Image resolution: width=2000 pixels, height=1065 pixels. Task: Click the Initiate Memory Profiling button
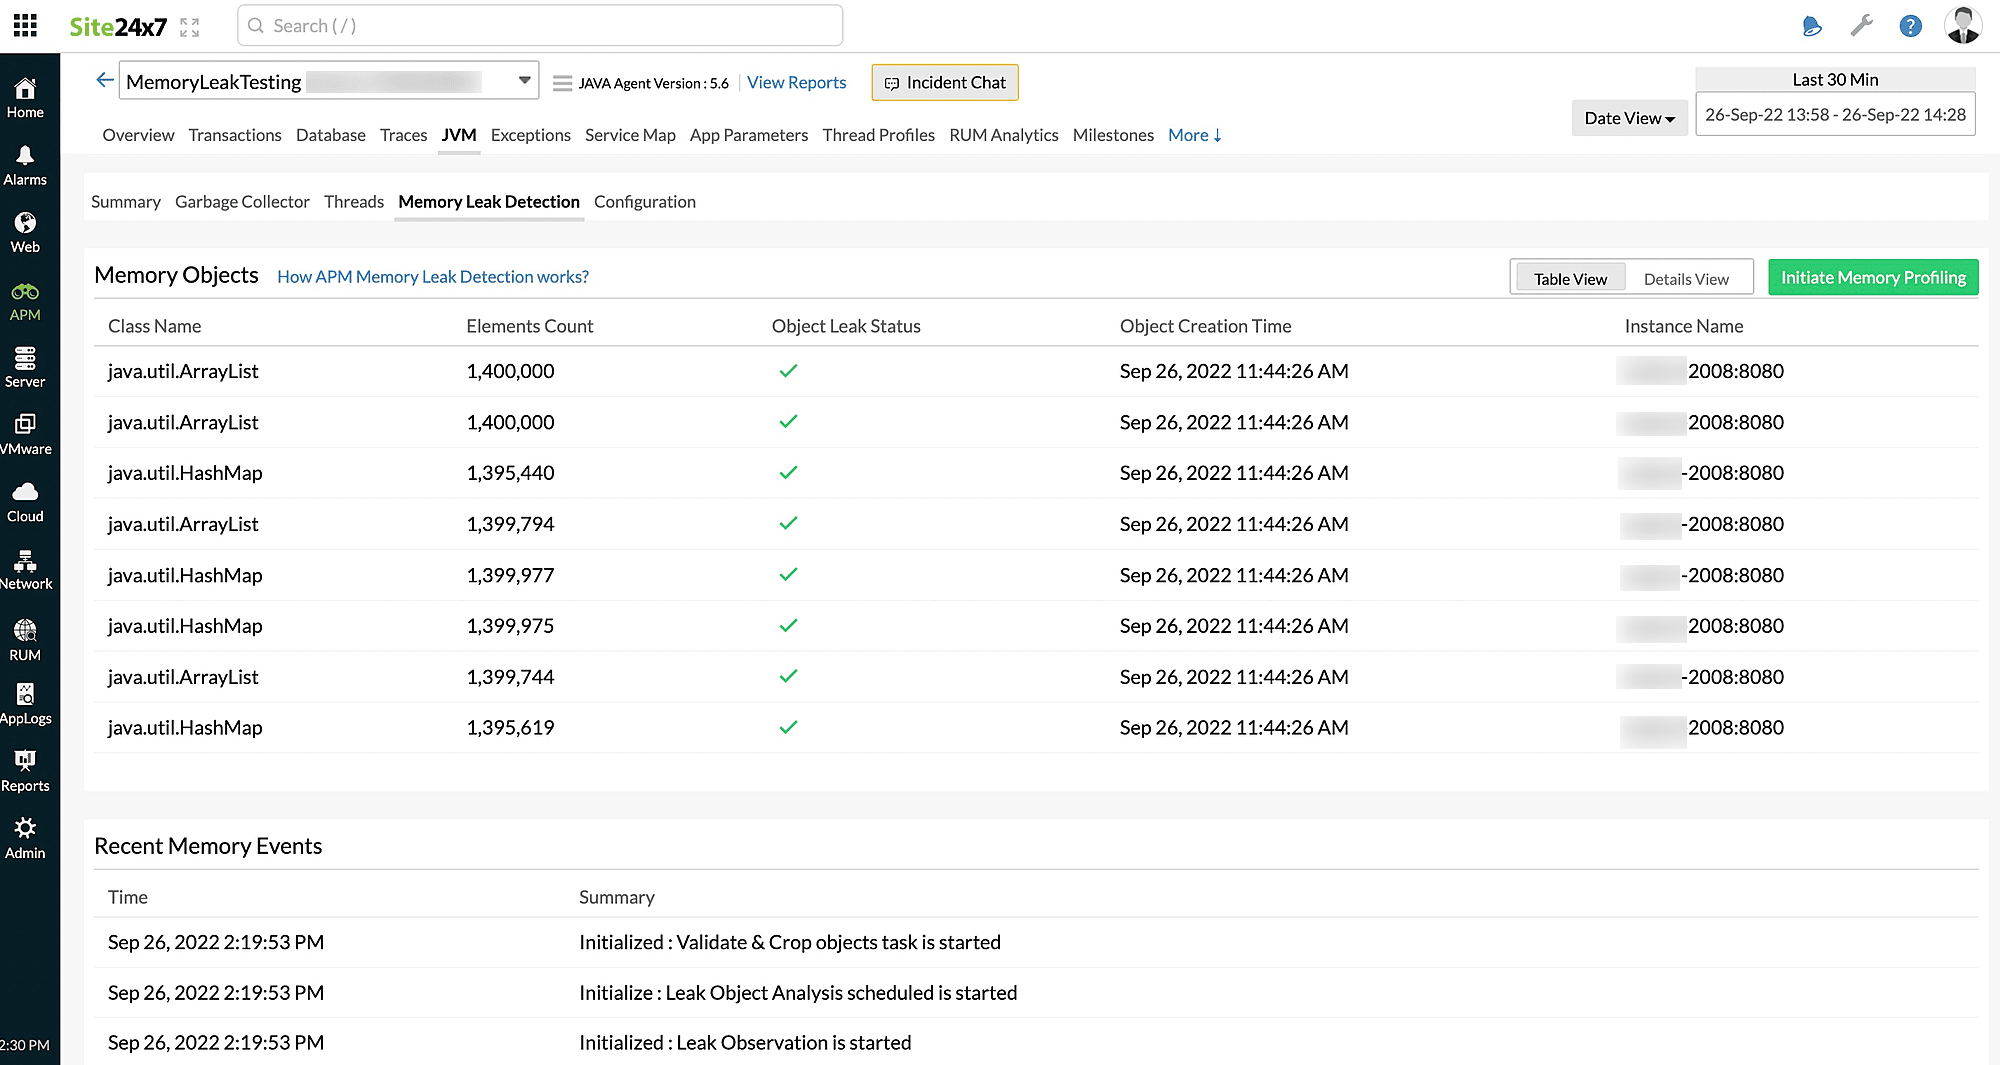coord(1872,277)
